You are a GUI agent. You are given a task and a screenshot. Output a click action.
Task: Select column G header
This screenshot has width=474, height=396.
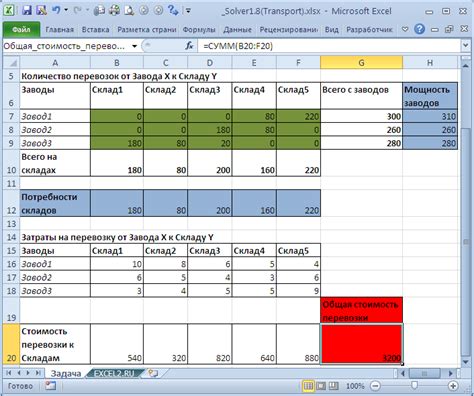361,62
